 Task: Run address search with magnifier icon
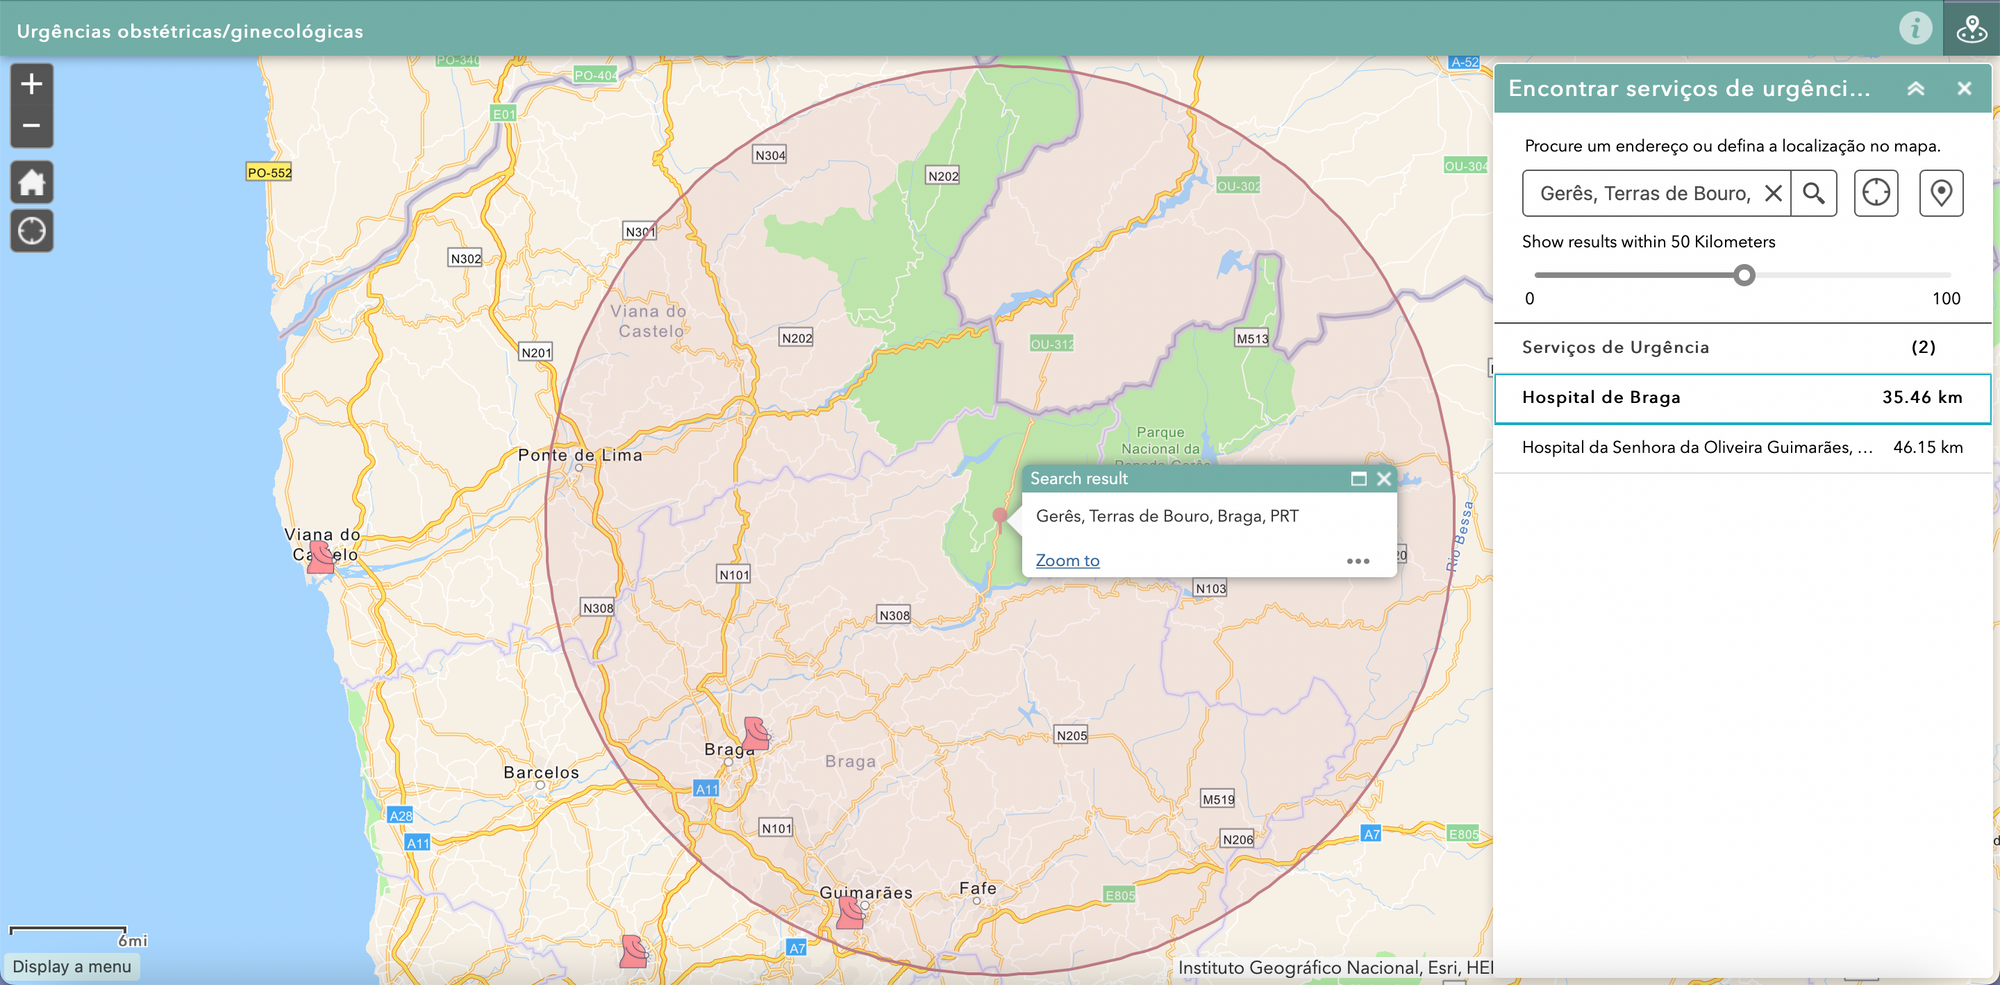click(1814, 193)
